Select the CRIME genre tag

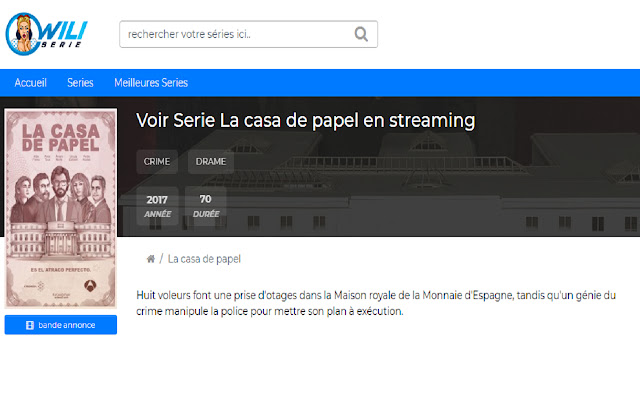[157, 162]
